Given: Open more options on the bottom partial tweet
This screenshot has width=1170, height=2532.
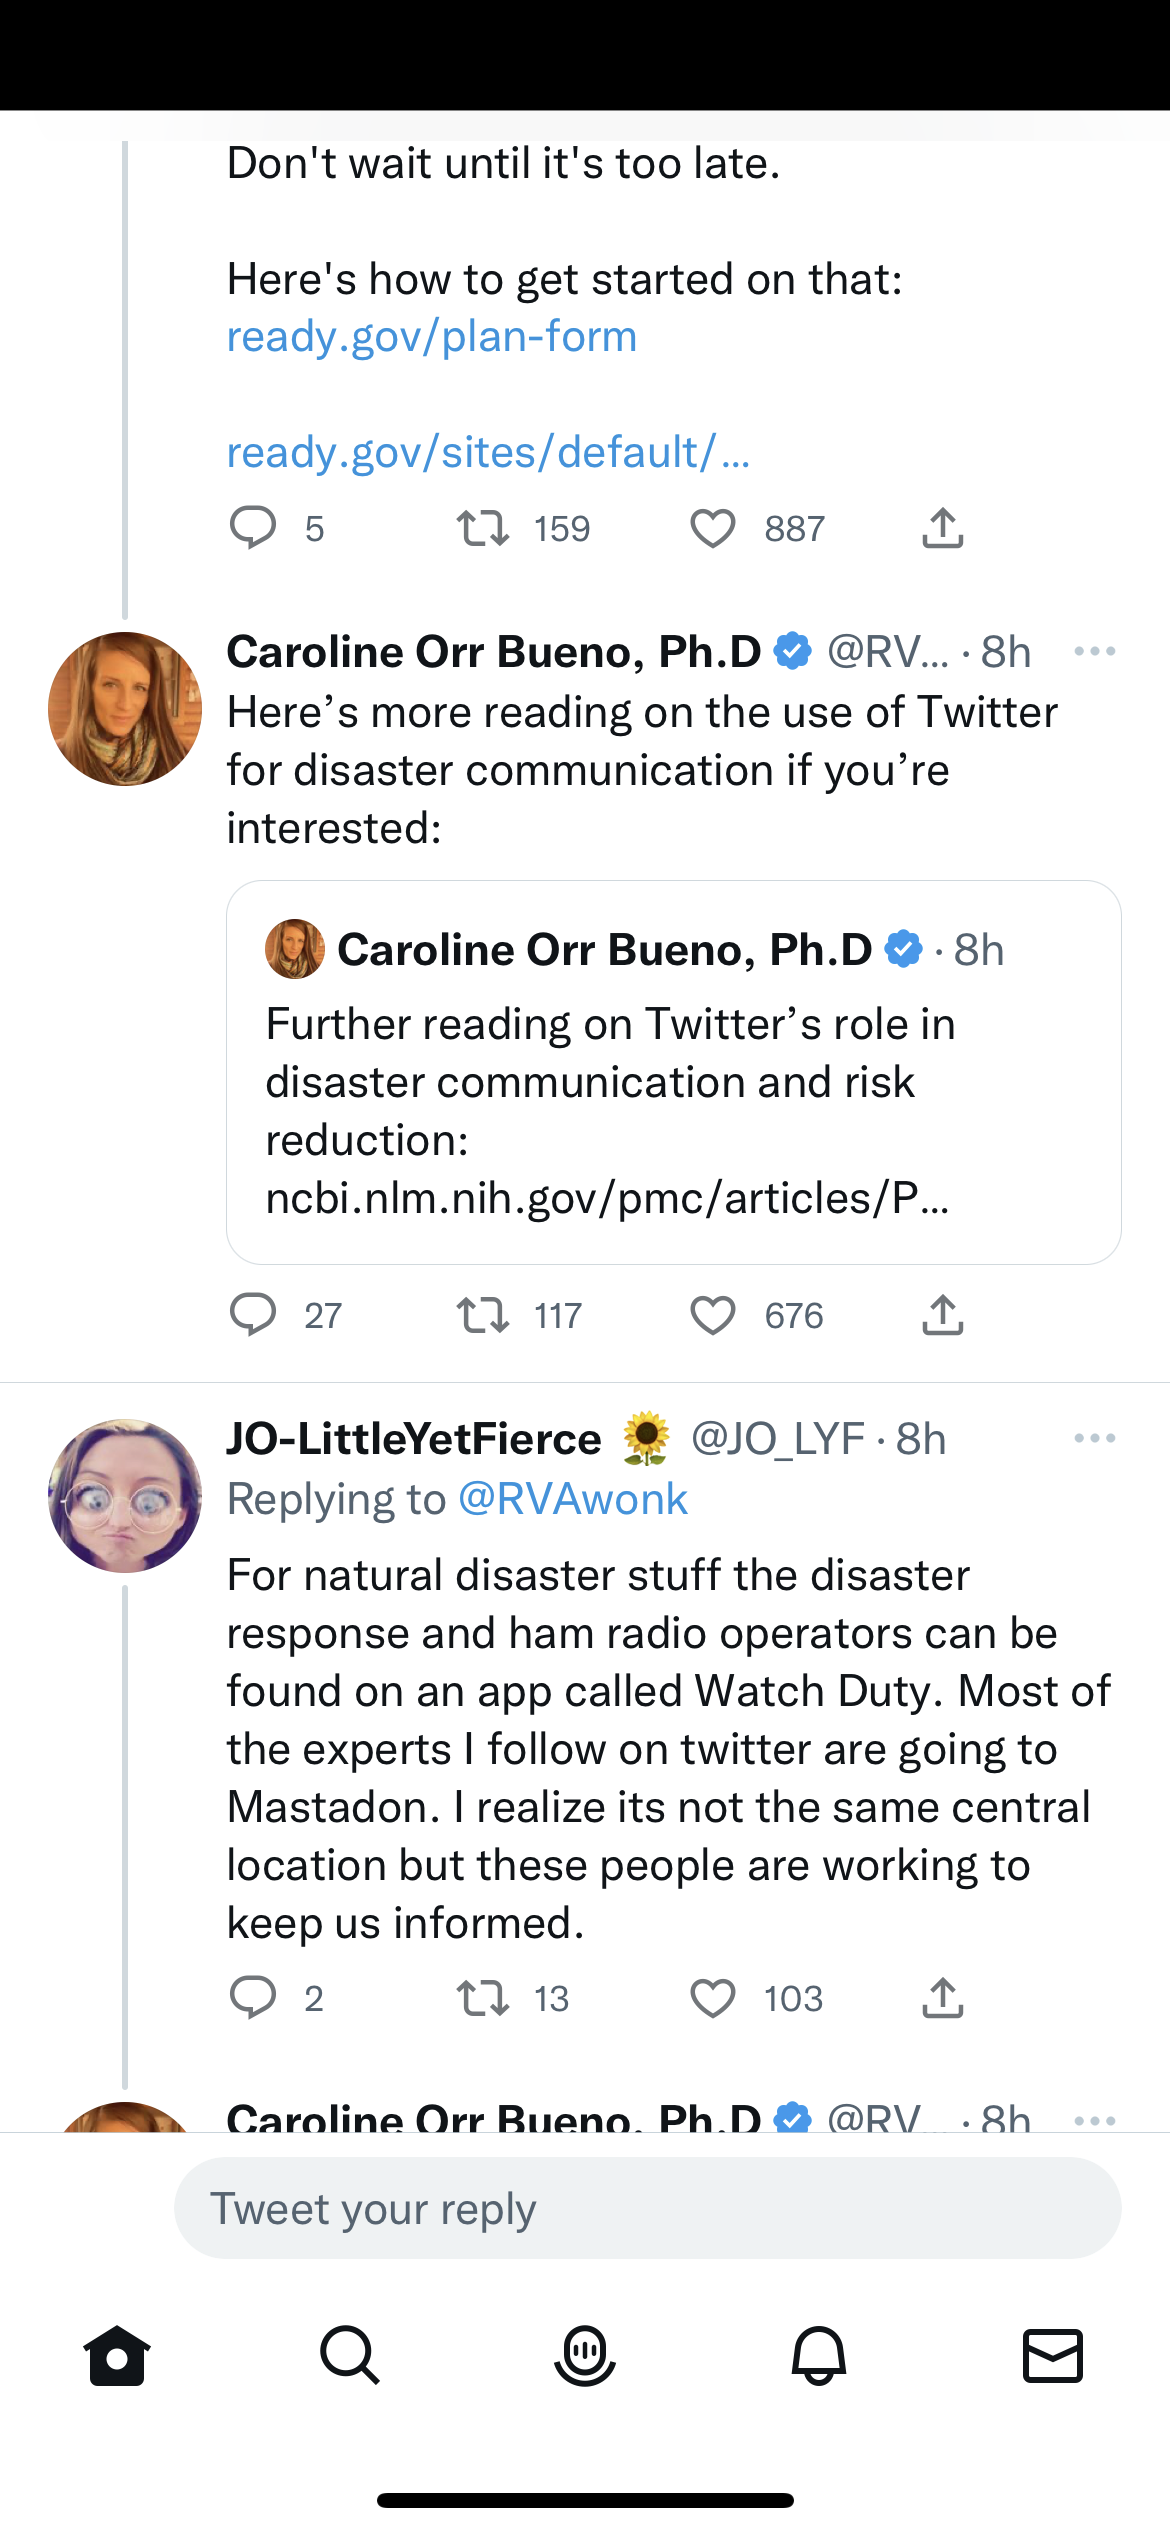Looking at the screenshot, I should 1094,2118.
